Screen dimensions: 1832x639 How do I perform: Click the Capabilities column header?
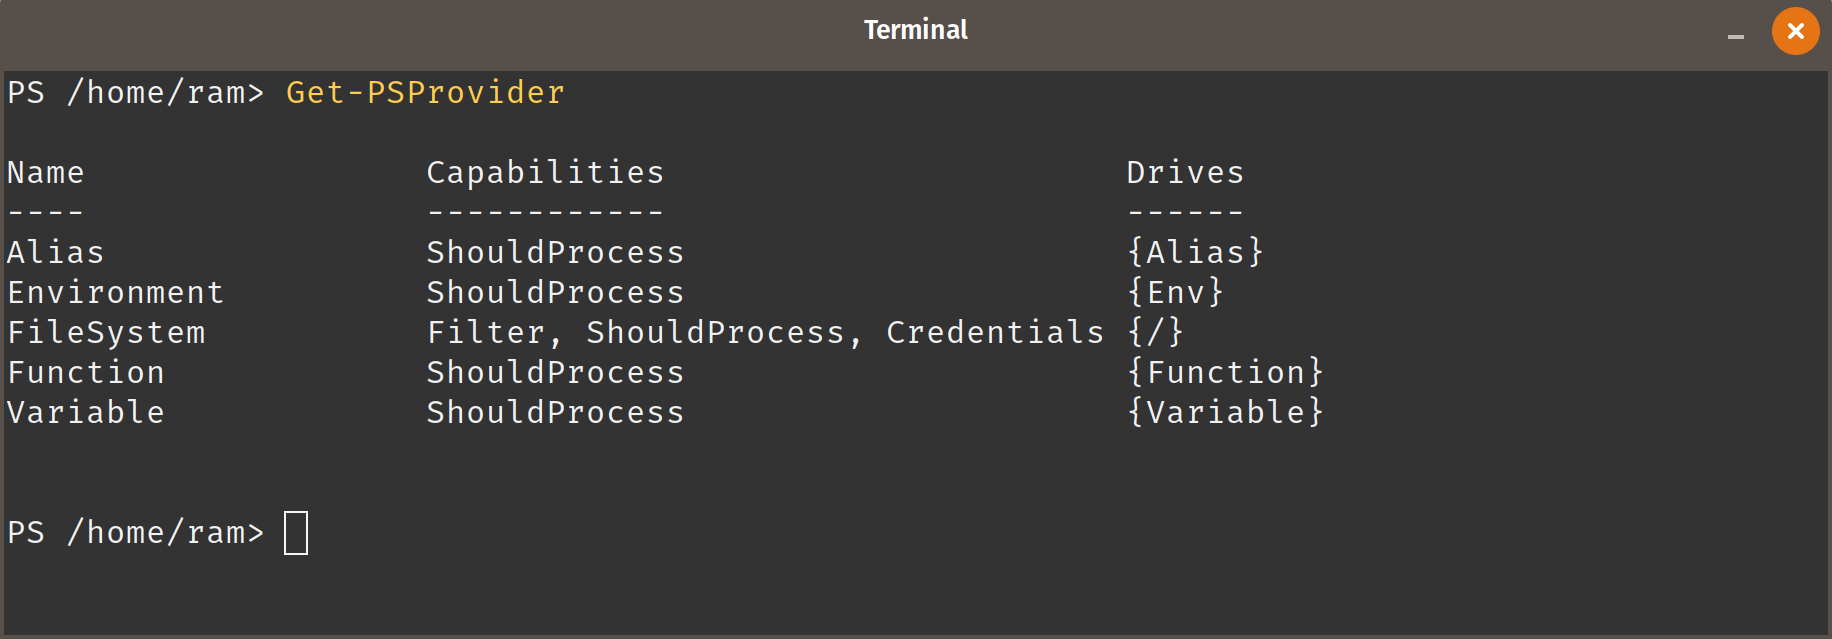coord(546,172)
